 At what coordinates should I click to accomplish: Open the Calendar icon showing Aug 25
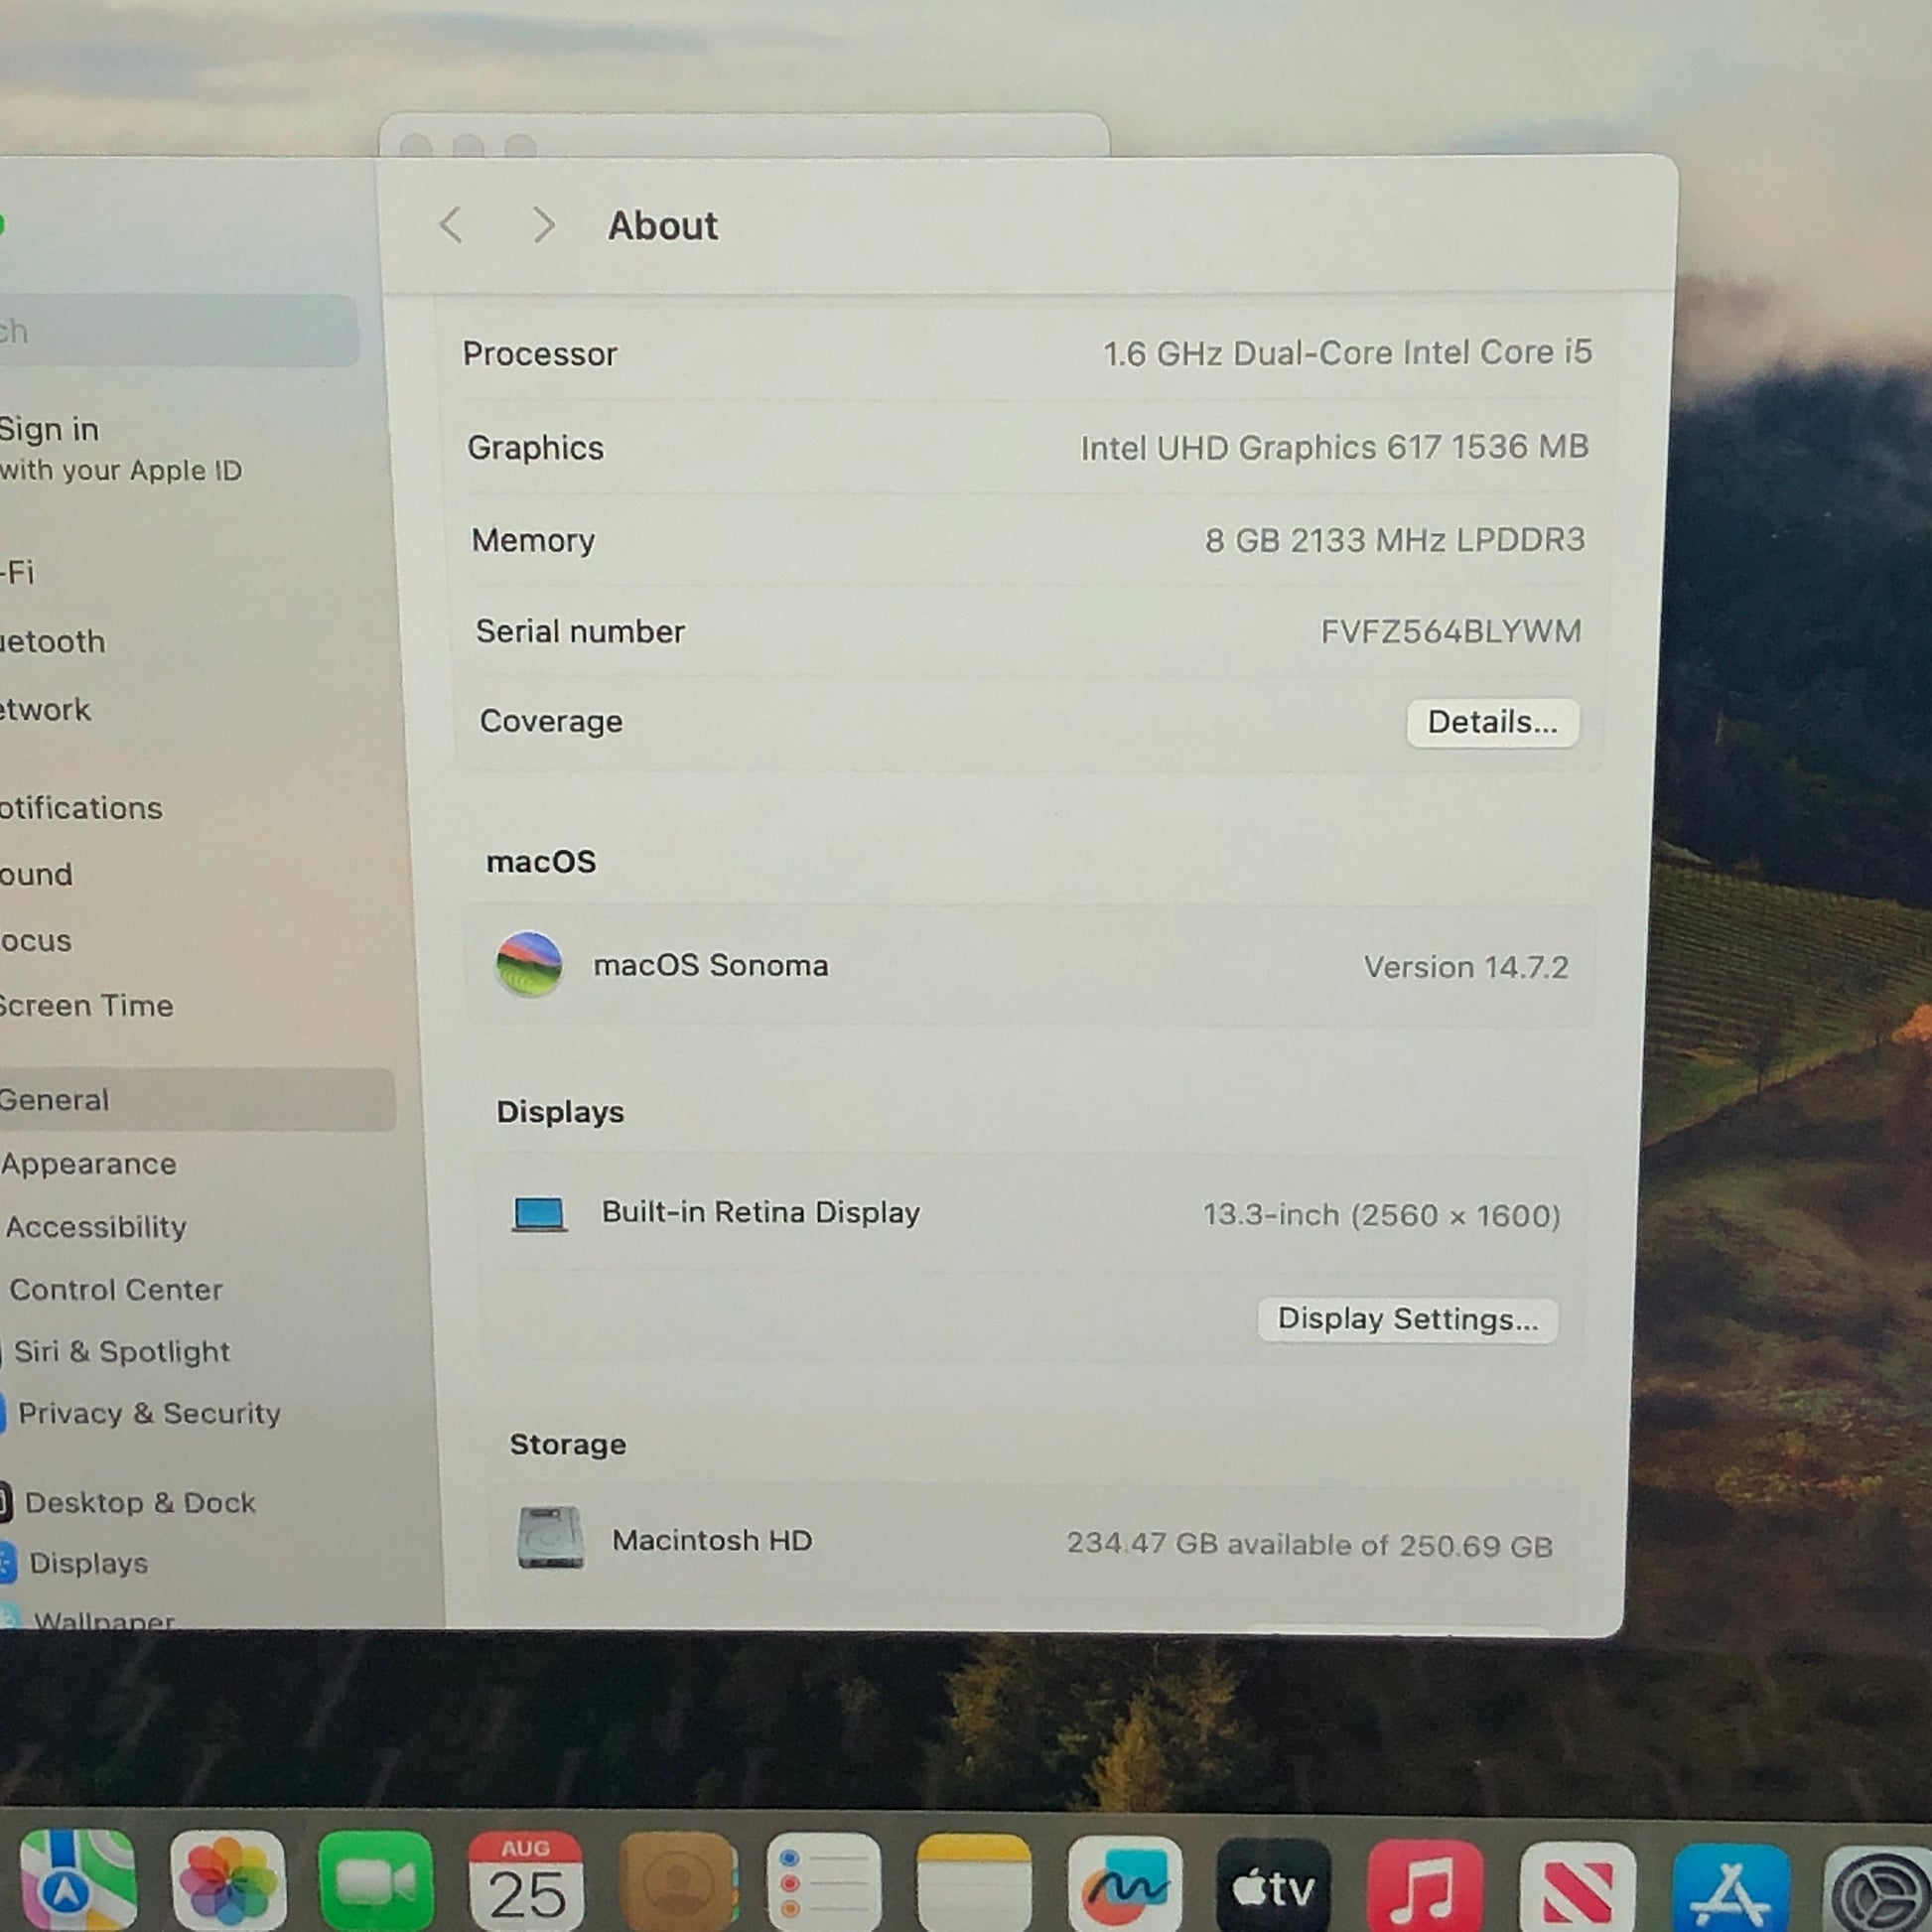[x=526, y=1881]
